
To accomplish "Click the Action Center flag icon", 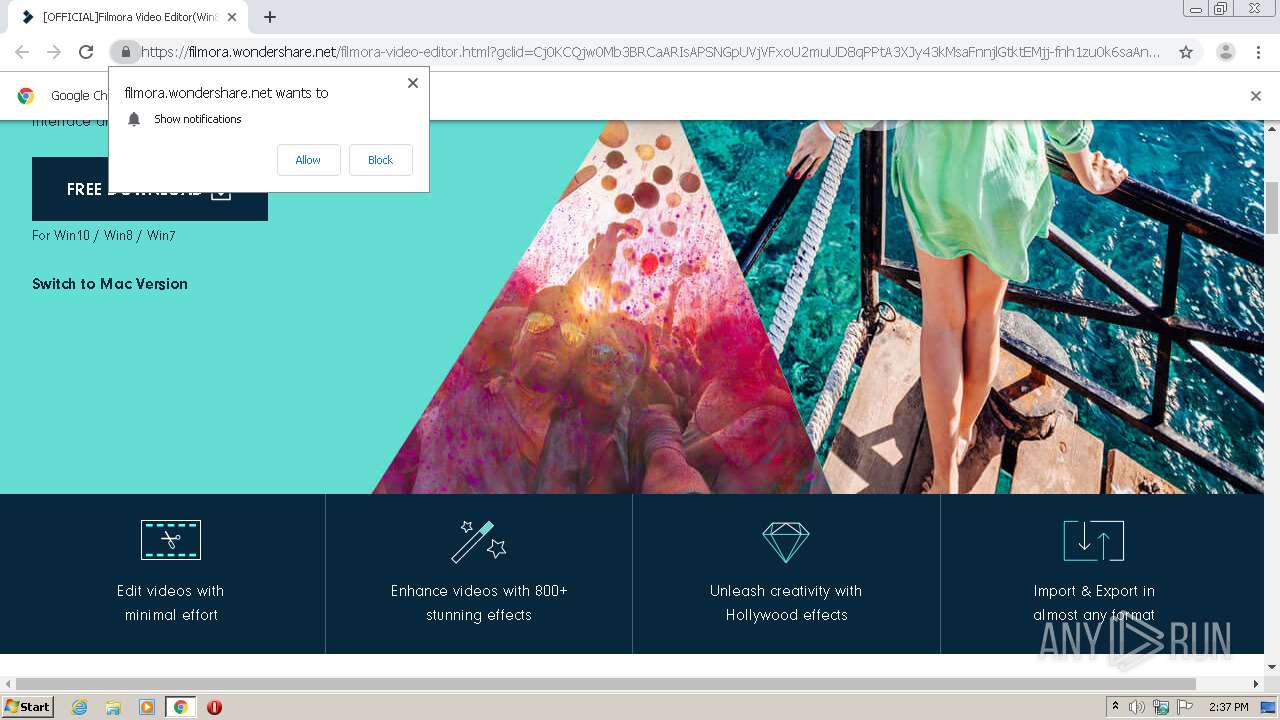I will [x=1185, y=707].
